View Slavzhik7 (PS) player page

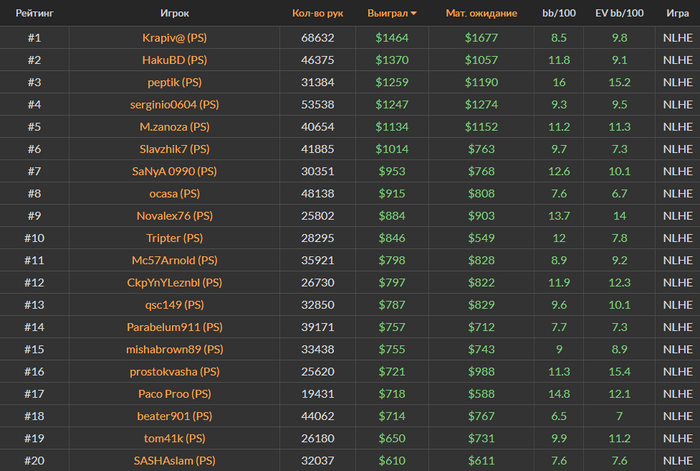coord(175,149)
